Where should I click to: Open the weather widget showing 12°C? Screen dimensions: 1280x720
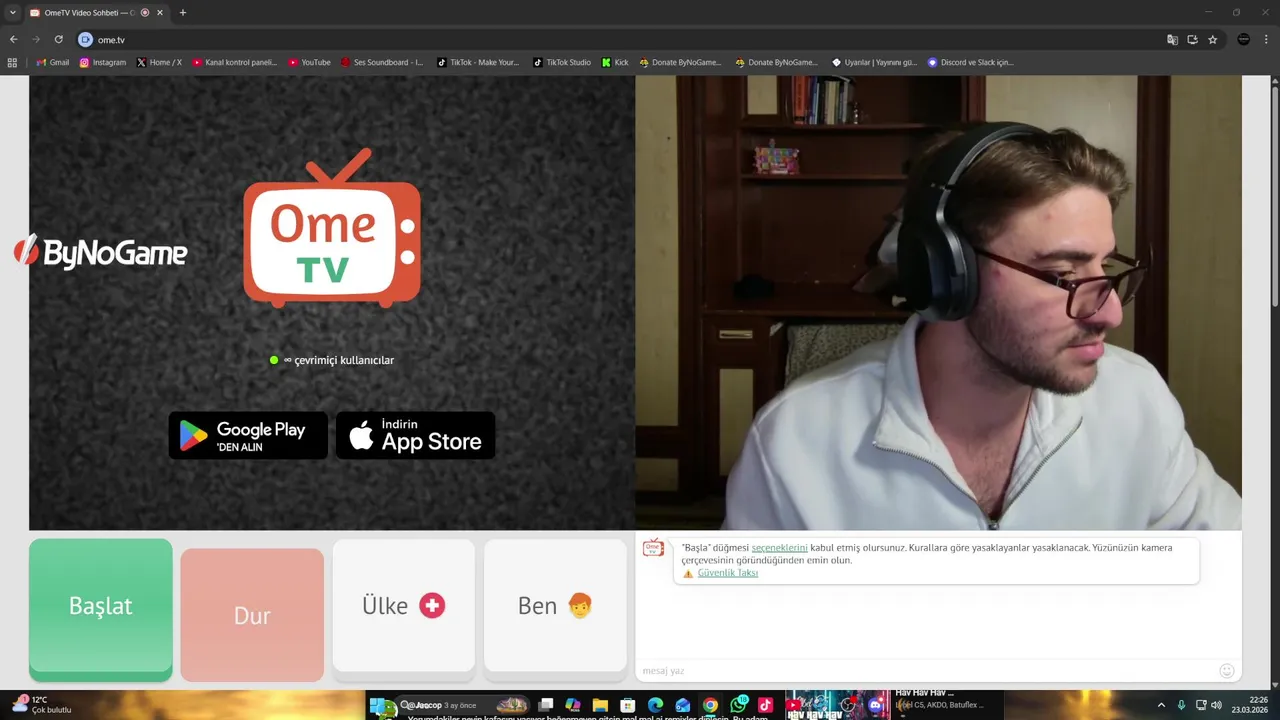click(42, 705)
